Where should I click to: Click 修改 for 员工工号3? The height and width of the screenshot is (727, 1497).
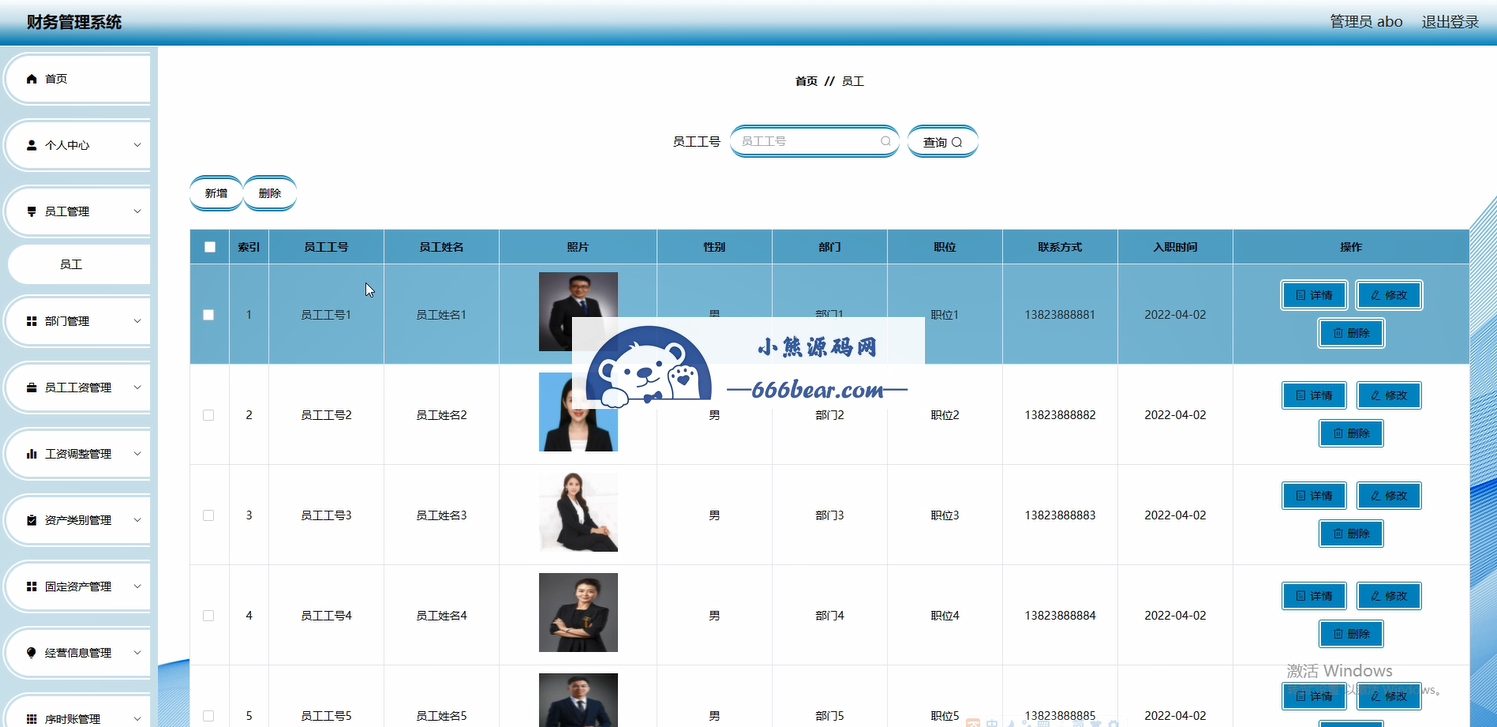(1389, 495)
